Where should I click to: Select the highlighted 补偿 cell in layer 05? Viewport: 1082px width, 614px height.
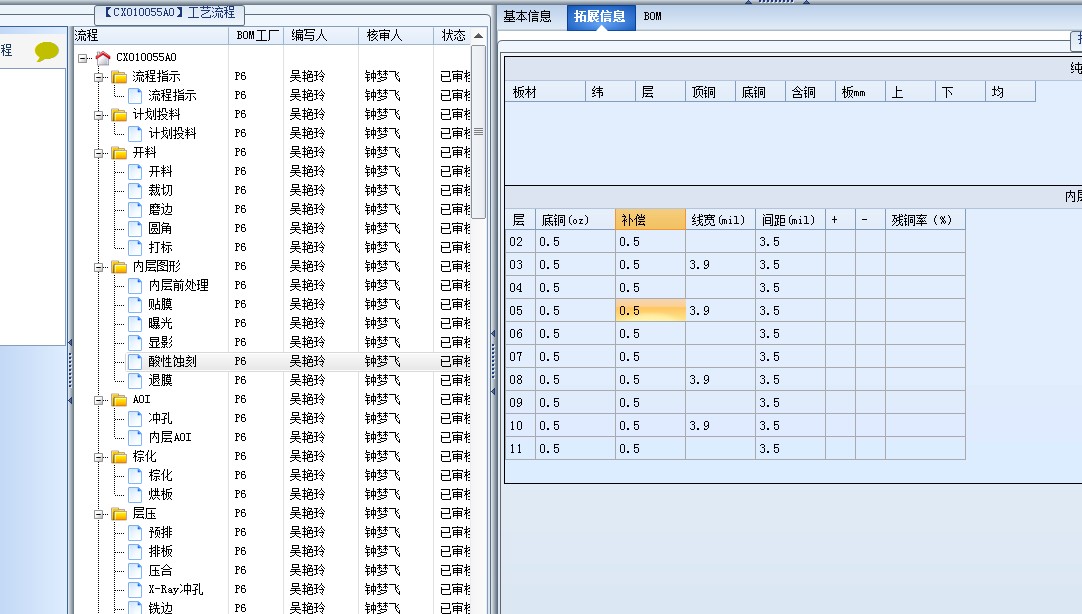coord(650,311)
